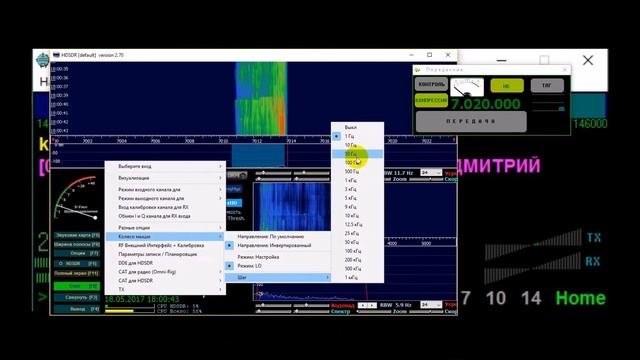Expand Режим выходного канала submenu
The image size is (640, 360).
click(165, 198)
